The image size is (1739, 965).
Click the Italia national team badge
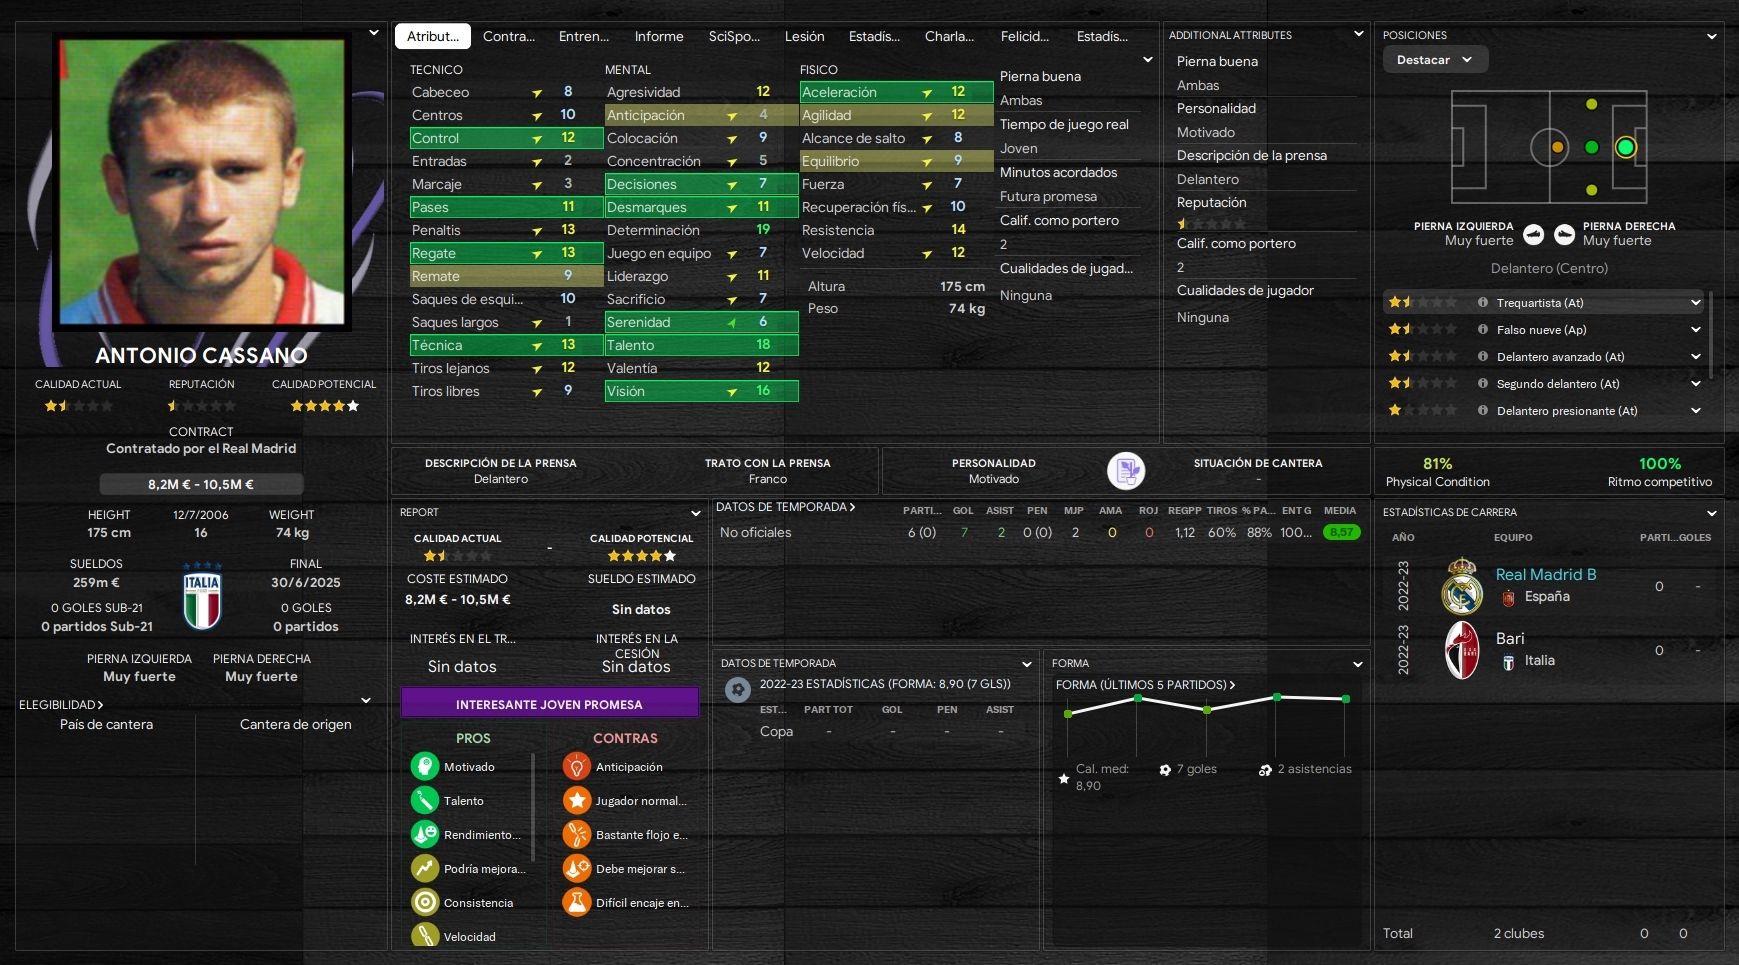point(202,598)
